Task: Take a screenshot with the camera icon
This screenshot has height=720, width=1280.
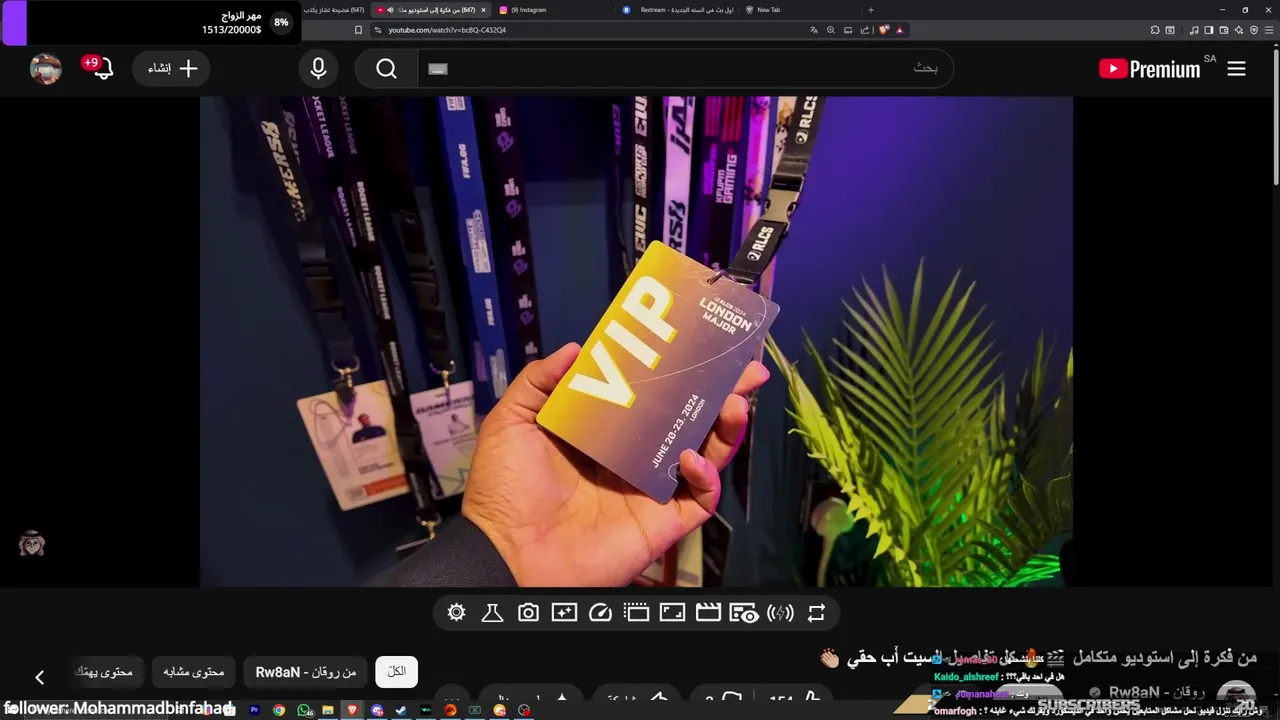Action: click(x=528, y=613)
